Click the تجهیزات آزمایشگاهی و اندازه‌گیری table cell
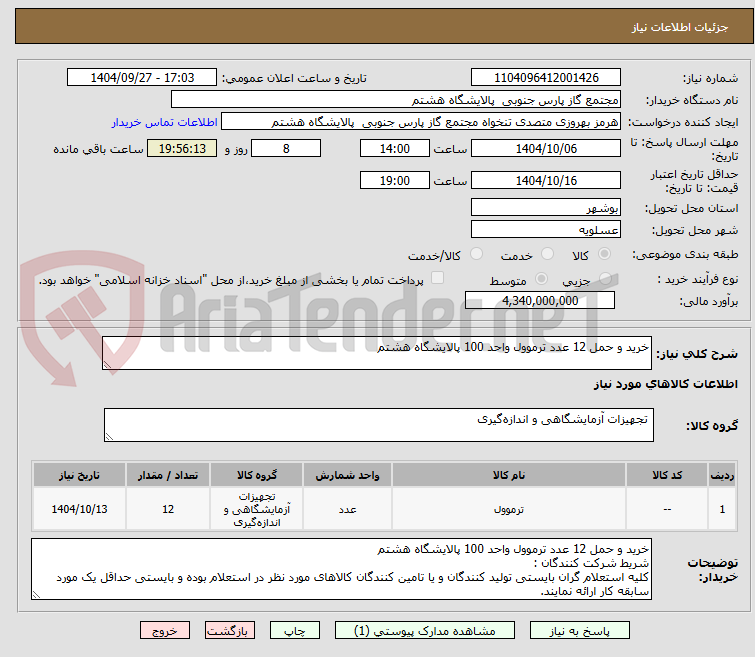Viewport: 755px width, 657px height. pyautogui.click(x=257, y=509)
